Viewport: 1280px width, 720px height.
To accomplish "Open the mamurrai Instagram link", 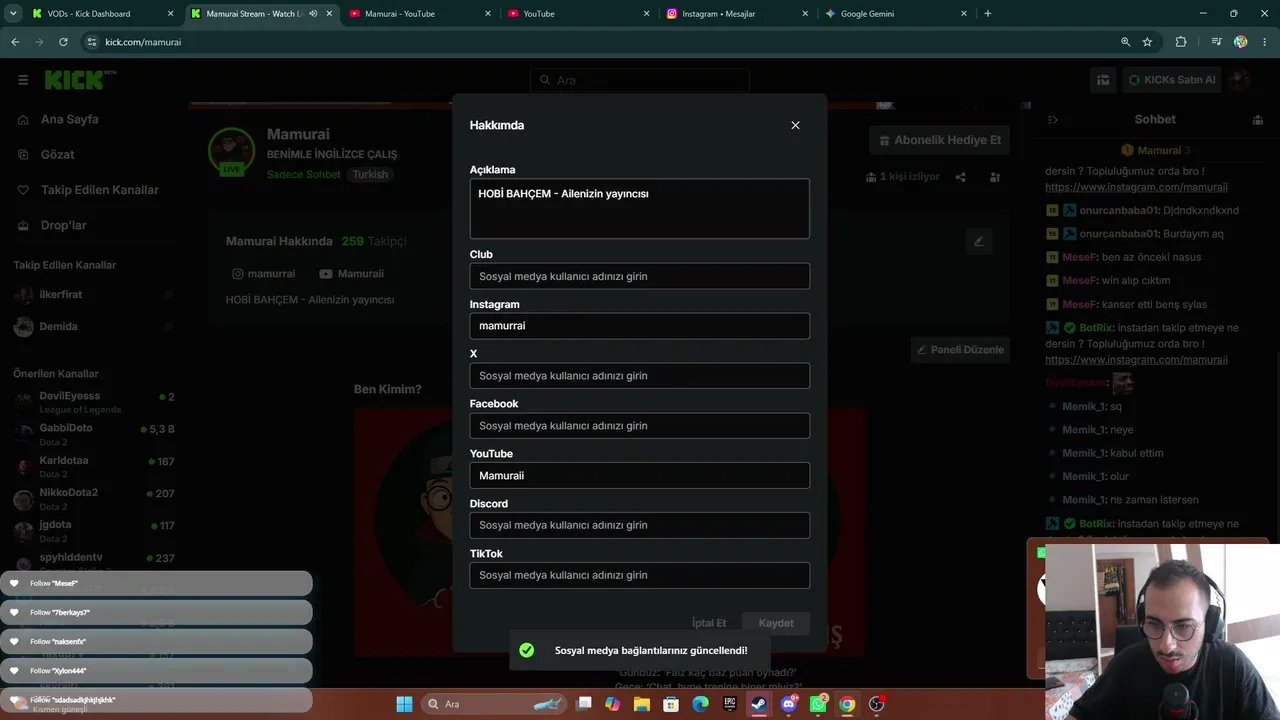I will 264,274.
